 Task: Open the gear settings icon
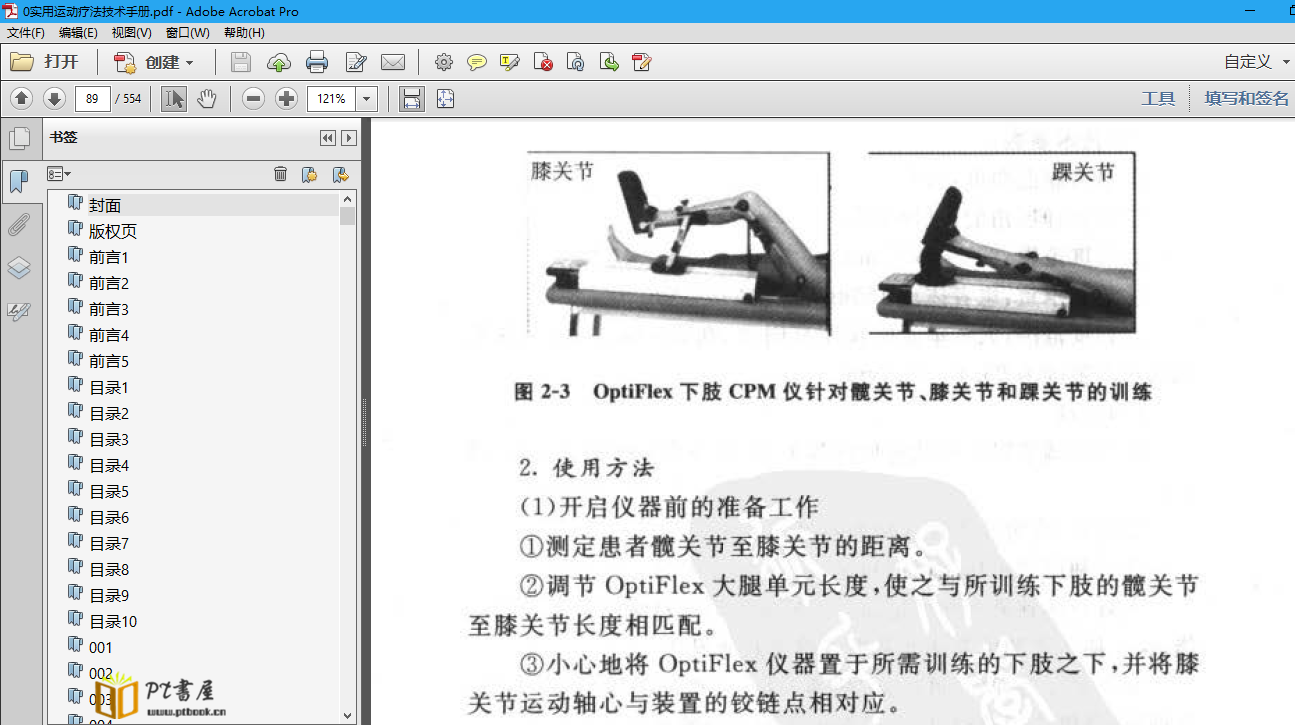tap(444, 62)
